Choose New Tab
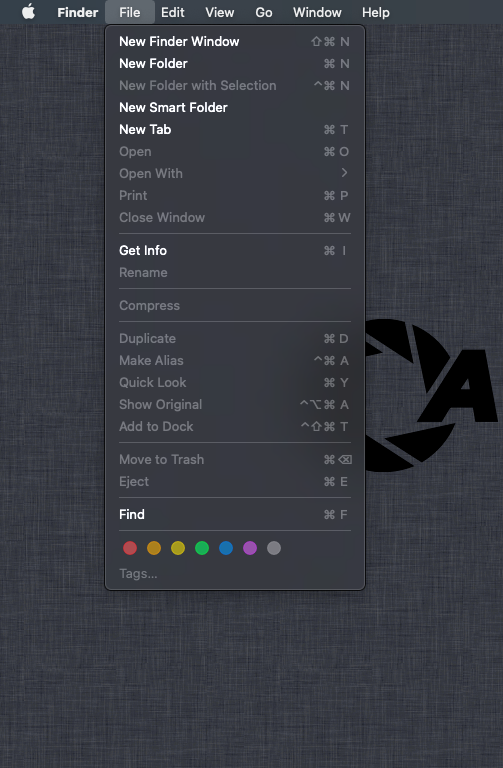Image resolution: width=503 pixels, height=768 pixels. coord(235,130)
